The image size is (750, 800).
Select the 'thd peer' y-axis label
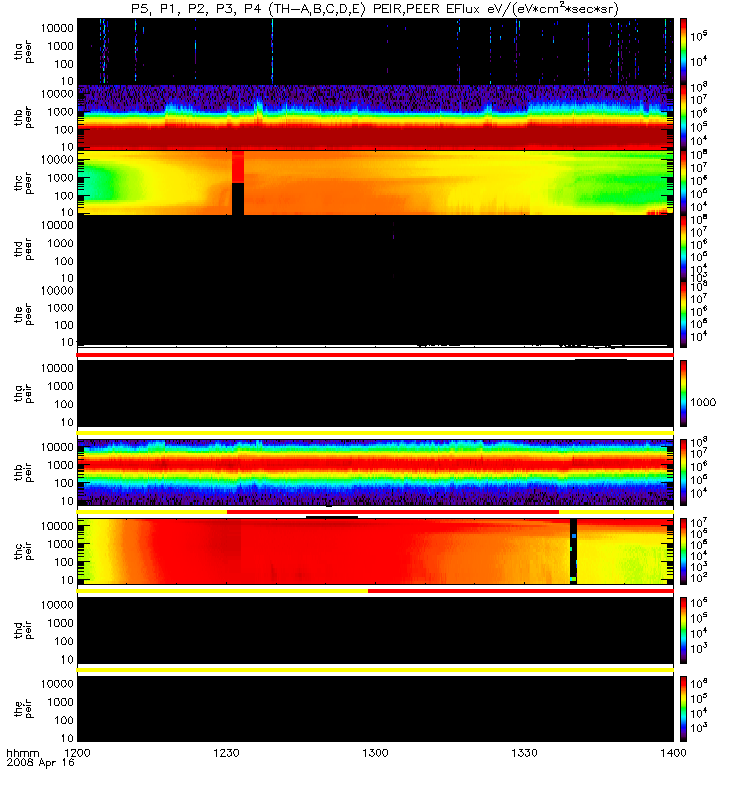coord(23,249)
